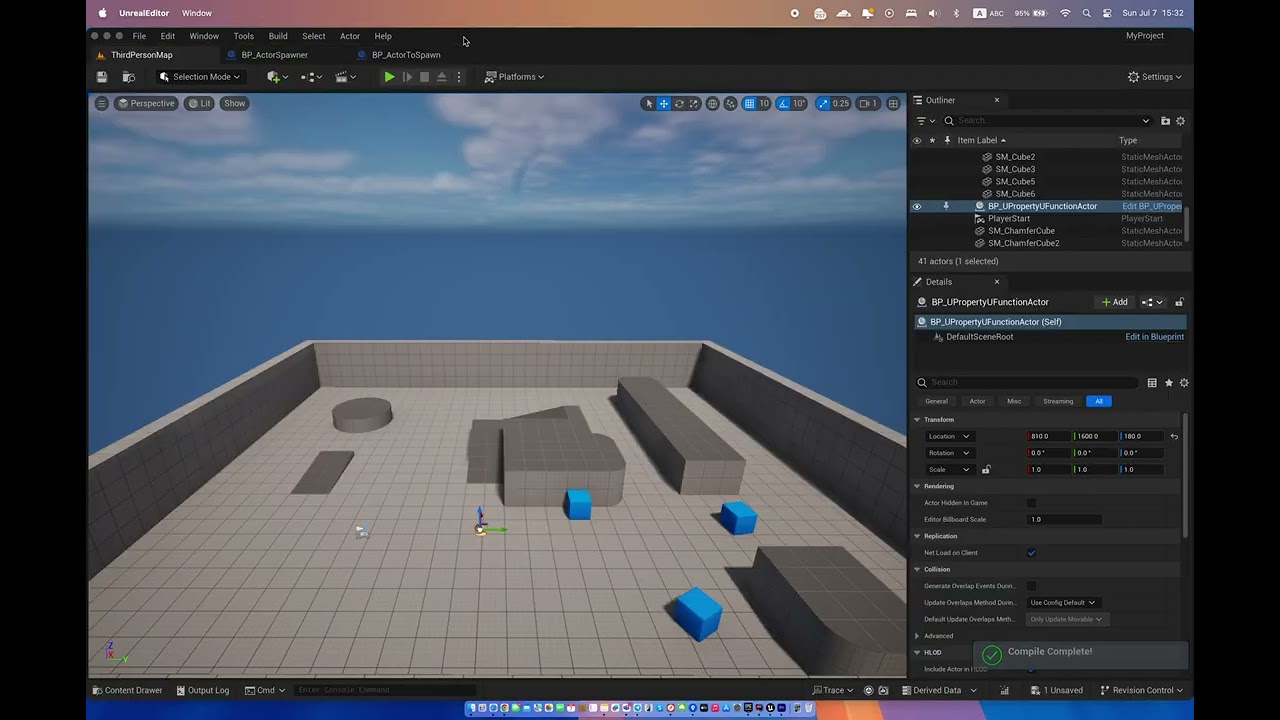Select the General filter in Details

point(936,401)
